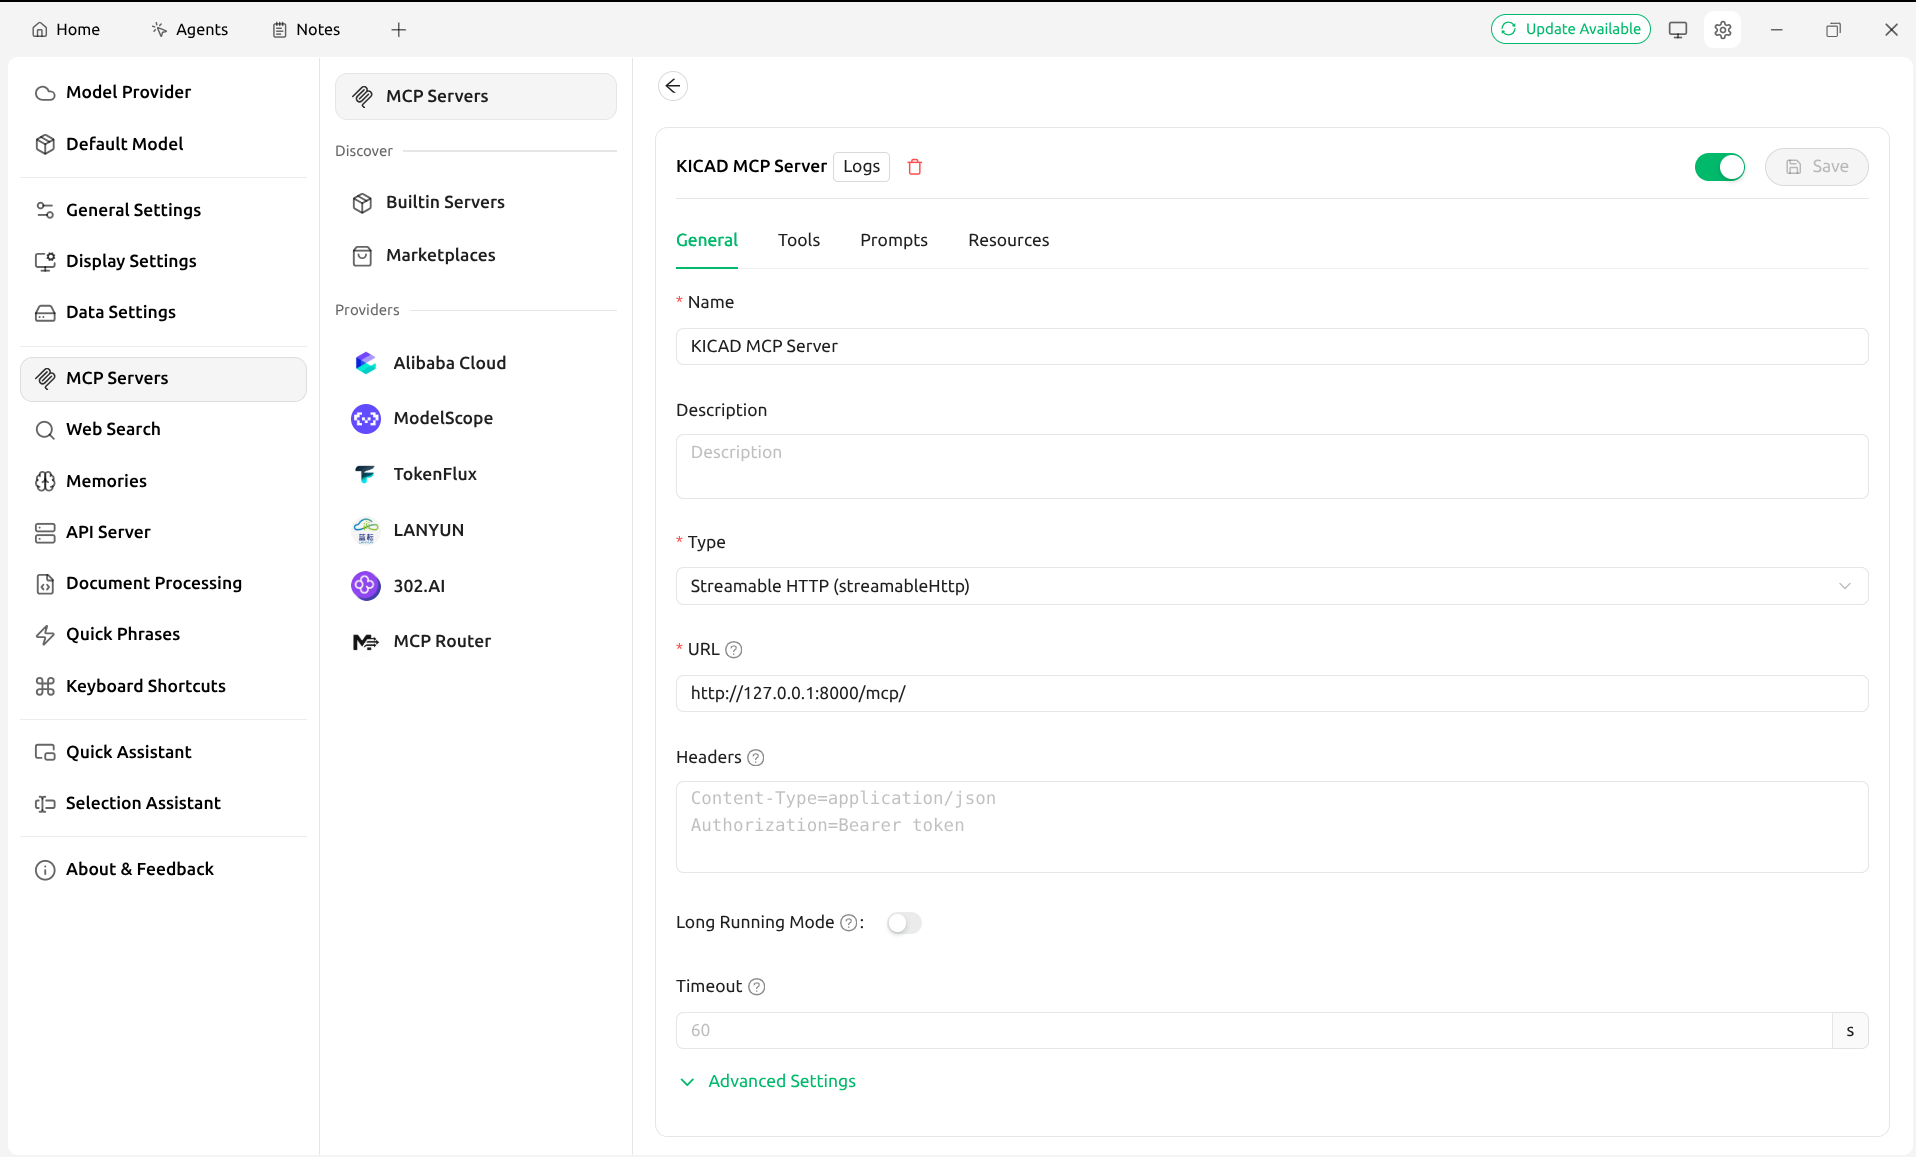The height and width of the screenshot is (1157, 1916).
Task: Click the Description text area
Action: (1271, 466)
